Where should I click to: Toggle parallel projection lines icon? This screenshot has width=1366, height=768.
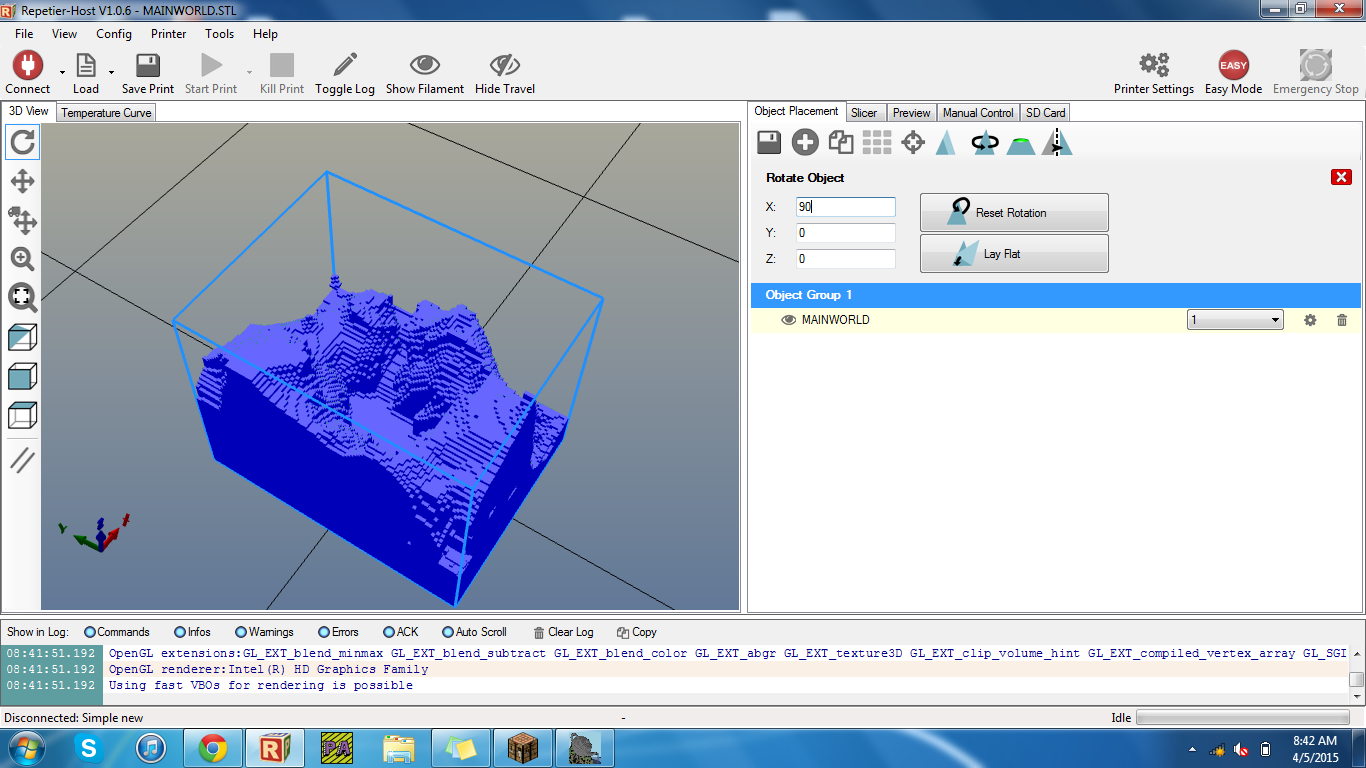22,460
